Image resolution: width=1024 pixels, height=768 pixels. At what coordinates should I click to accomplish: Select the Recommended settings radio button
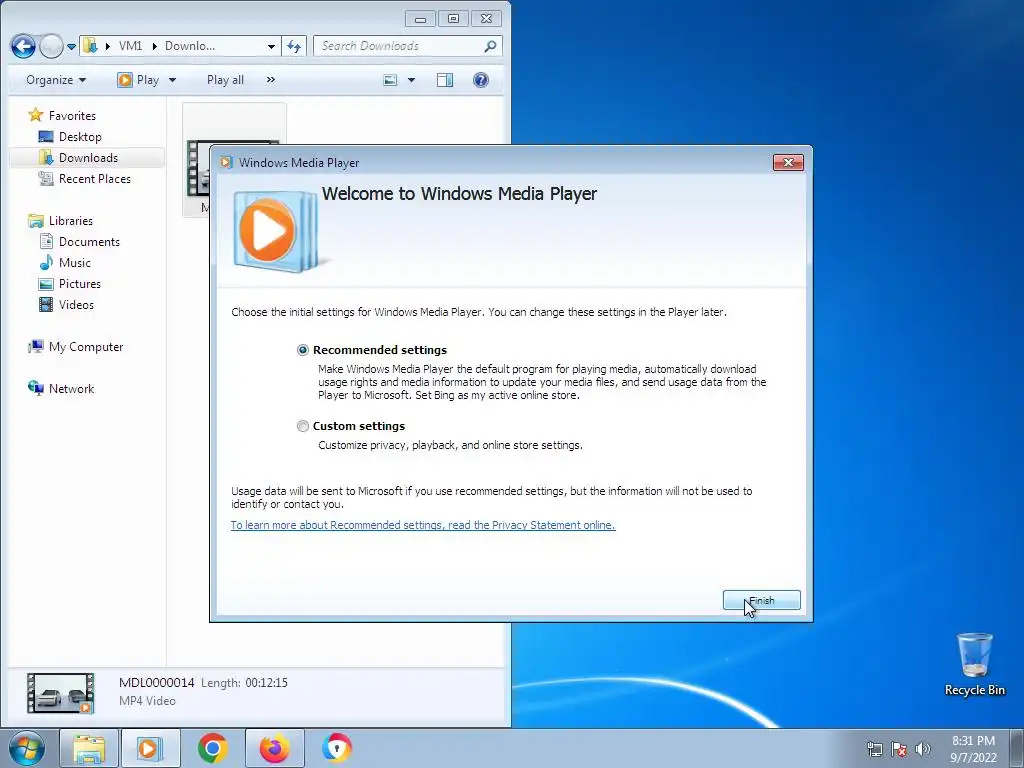click(302, 350)
